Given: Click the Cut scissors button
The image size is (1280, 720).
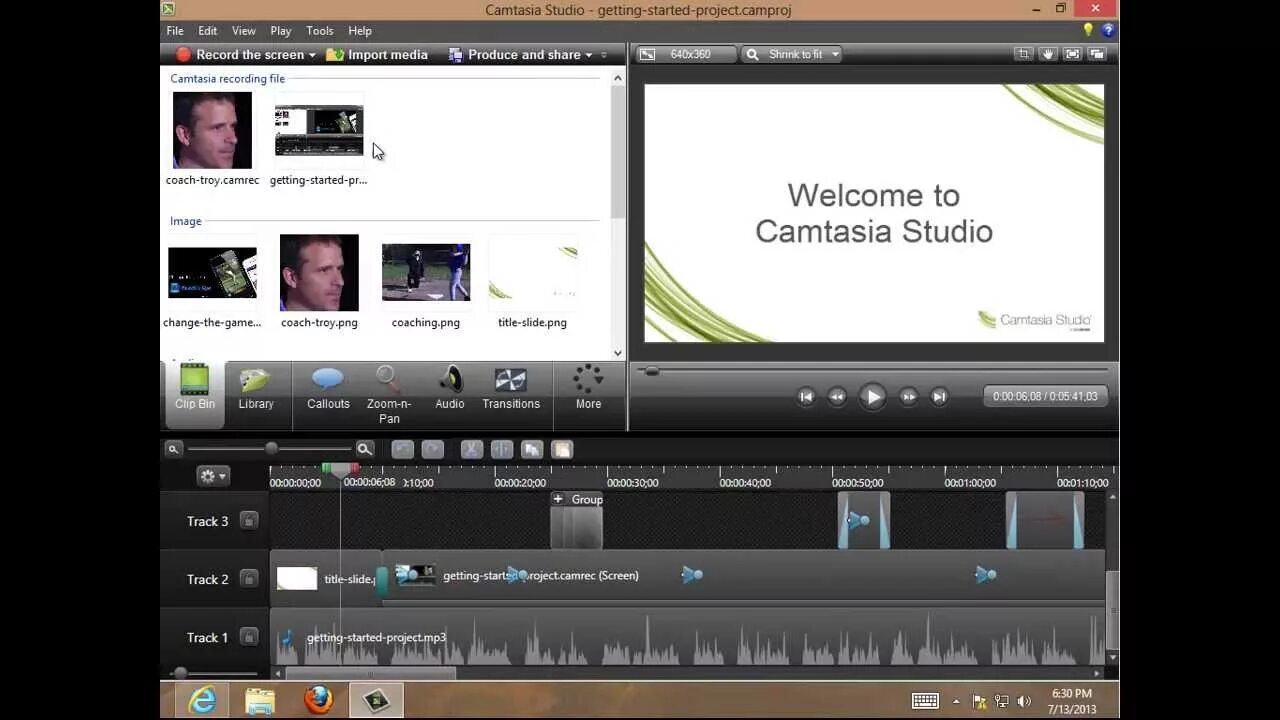Looking at the screenshot, I should pyautogui.click(x=472, y=450).
